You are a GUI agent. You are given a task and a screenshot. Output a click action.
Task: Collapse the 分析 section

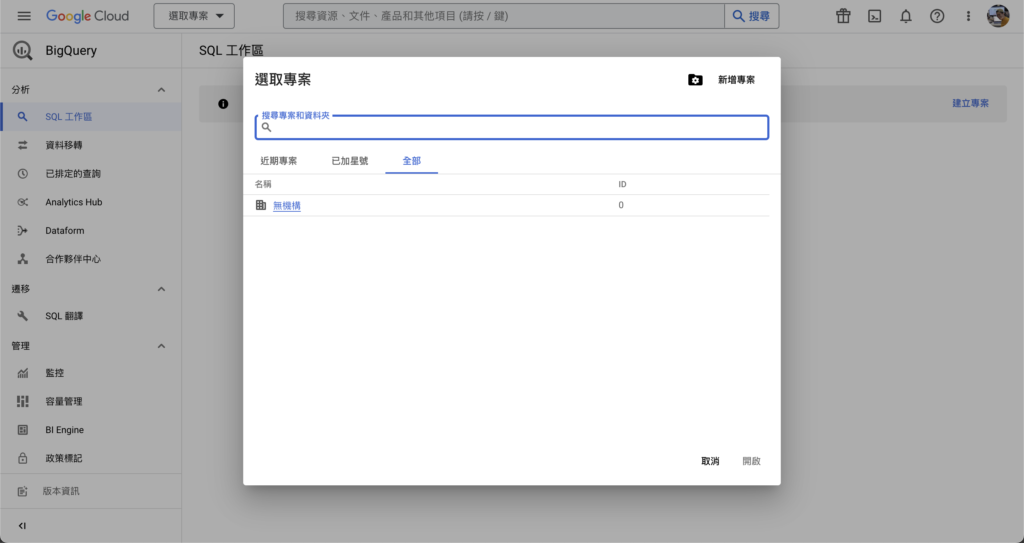point(161,90)
